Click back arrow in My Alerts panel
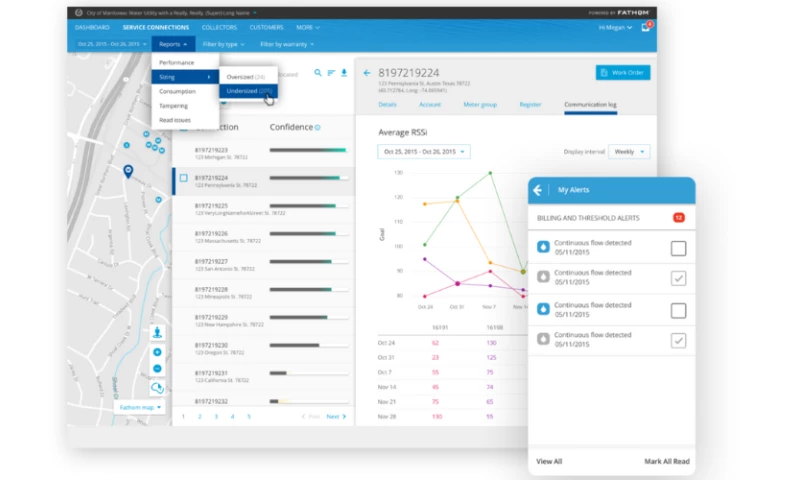 (538, 190)
